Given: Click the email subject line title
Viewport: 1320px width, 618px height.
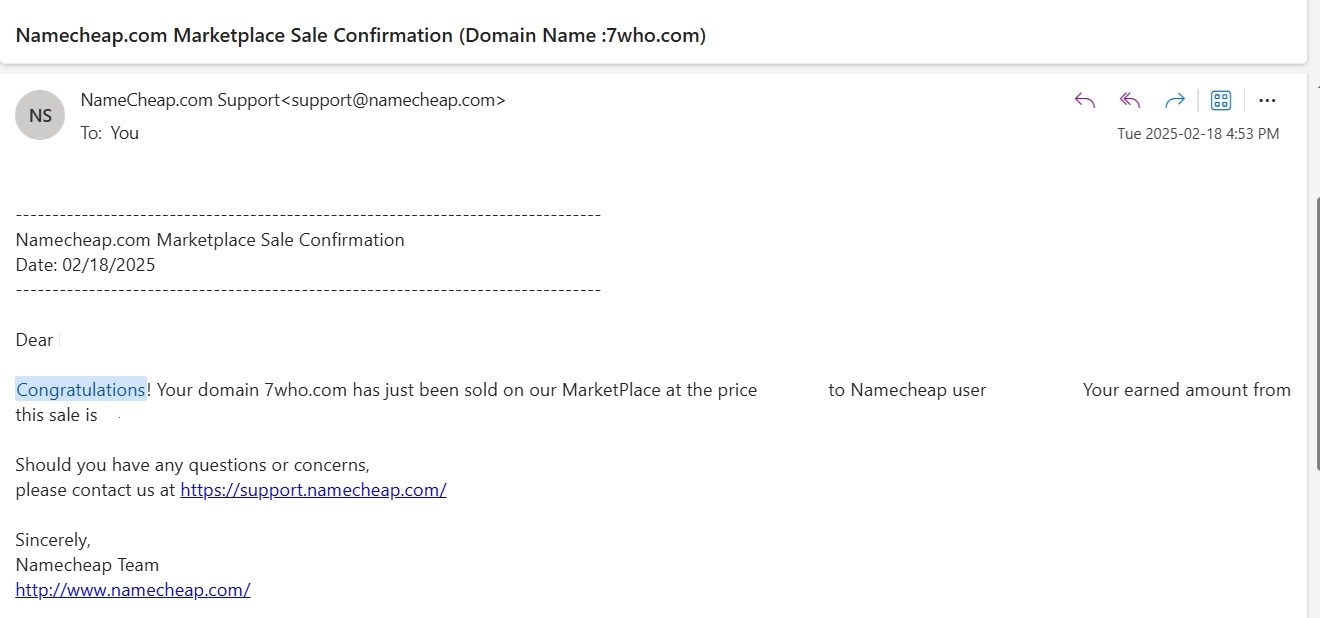Looking at the screenshot, I should [361, 35].
